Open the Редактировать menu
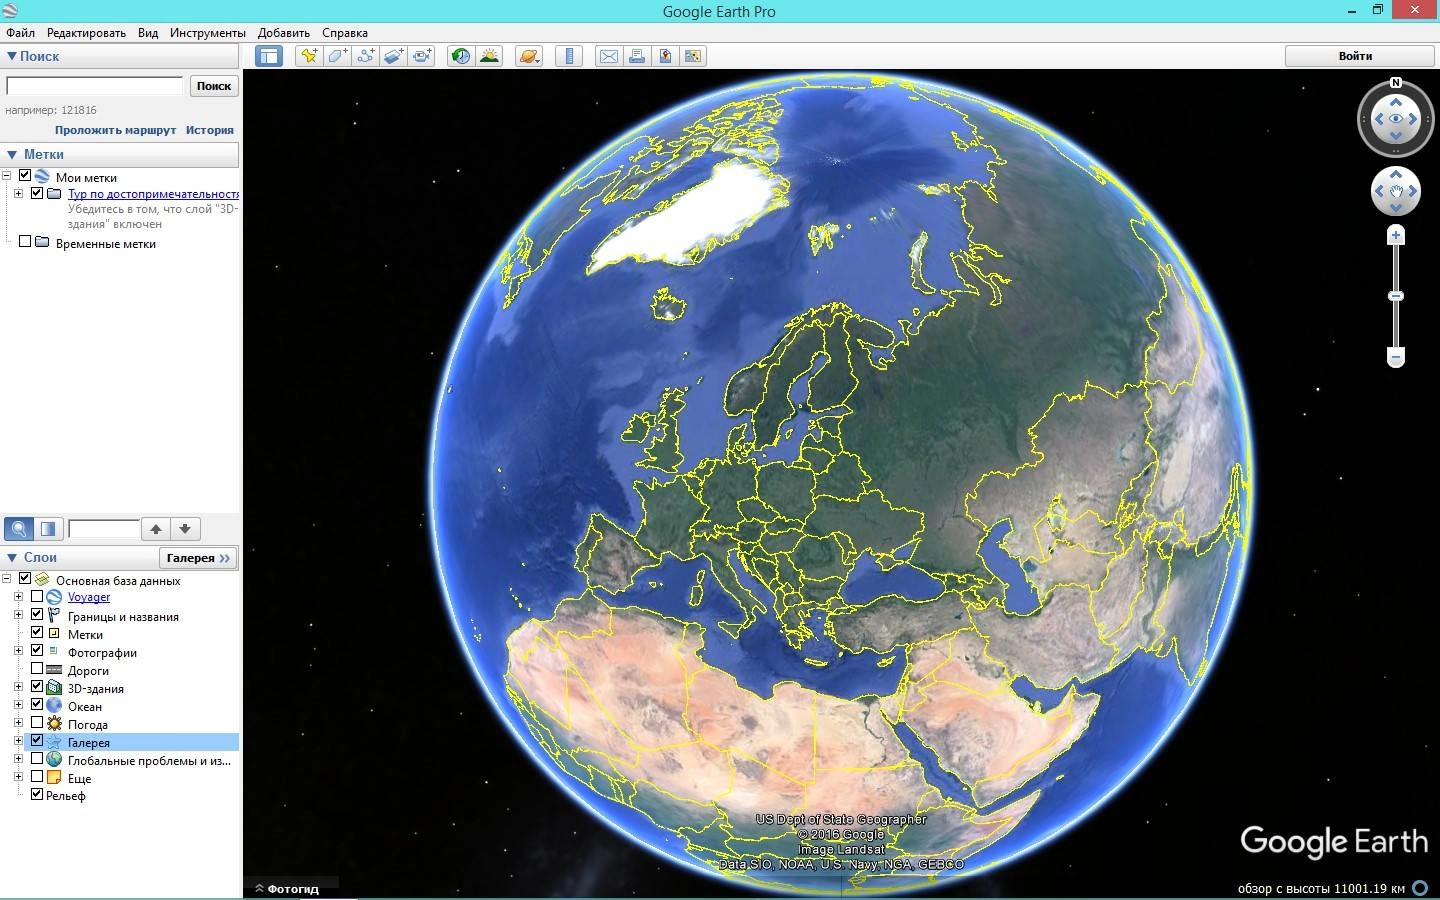1440x900 pixels. (x=86, y=33)
